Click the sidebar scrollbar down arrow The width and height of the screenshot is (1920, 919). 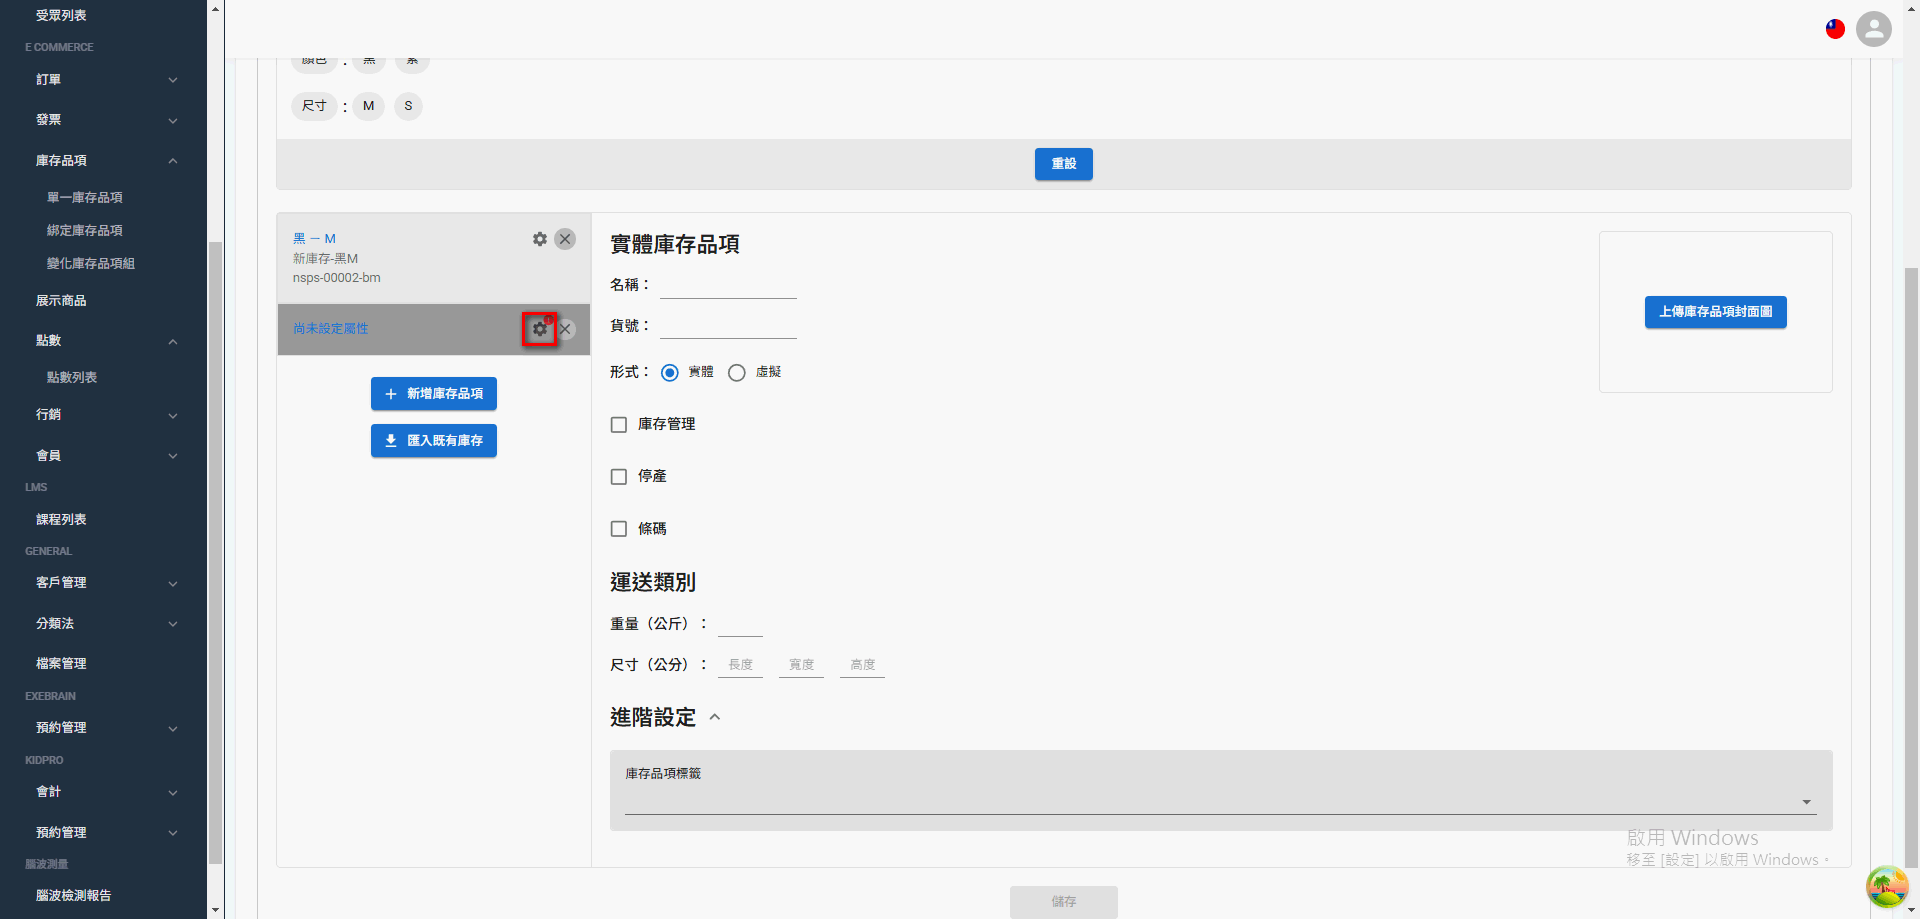coord(216,911)
